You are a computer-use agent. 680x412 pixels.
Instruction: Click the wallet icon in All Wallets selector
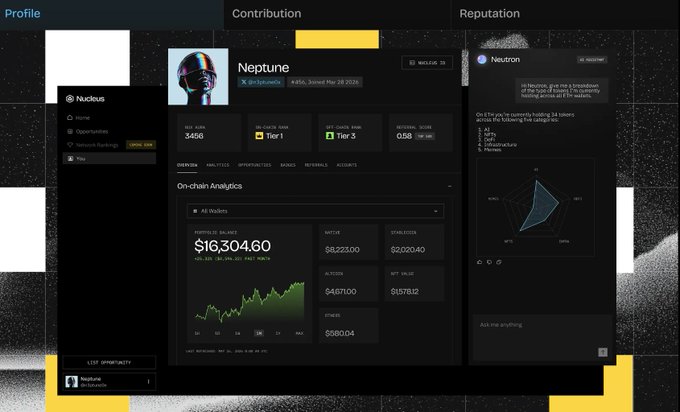pyautogui.click(x=195, y=211)
